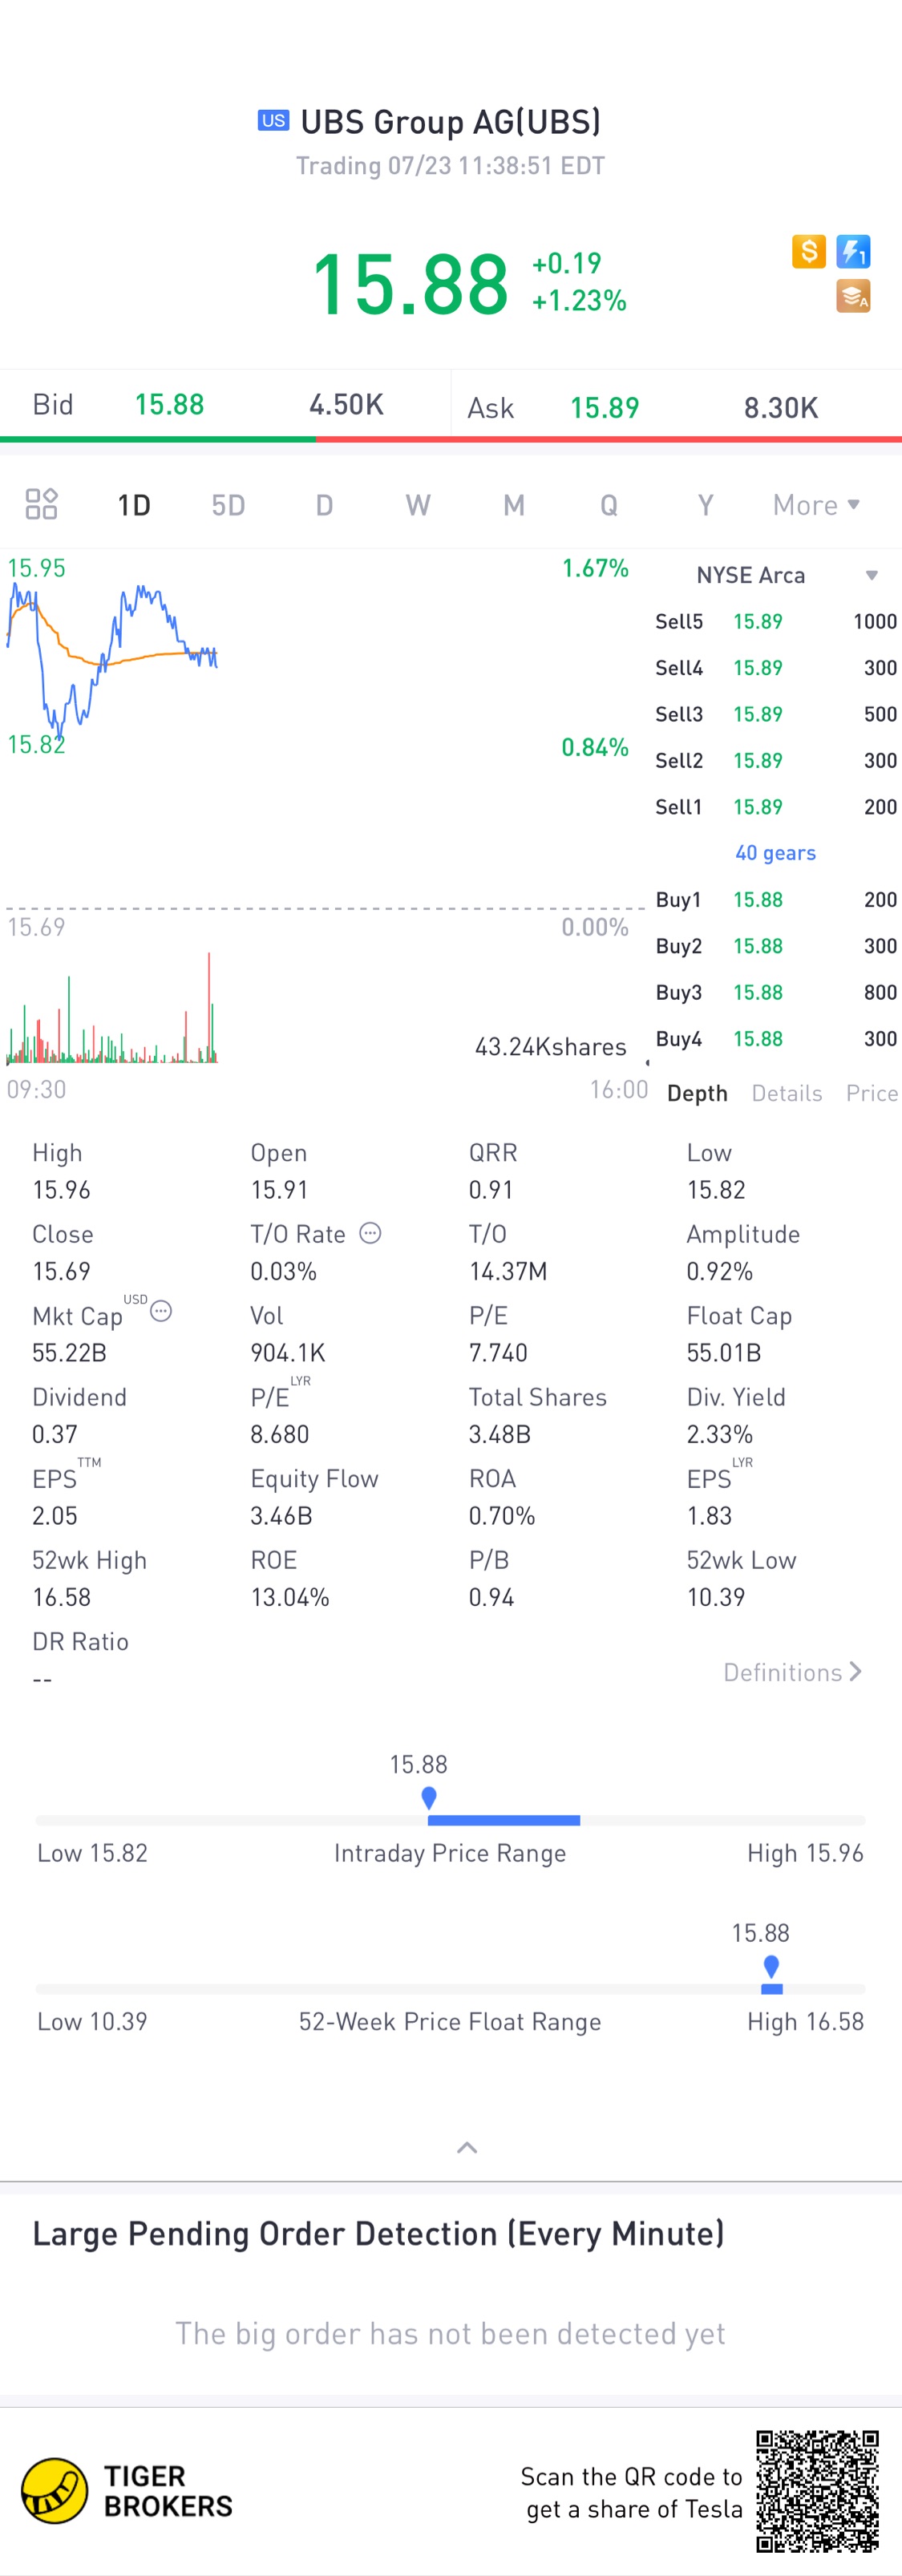902x2576 pixels.
Task: Collapse the stats section with up chevron
Action: tap(467, 2147)
